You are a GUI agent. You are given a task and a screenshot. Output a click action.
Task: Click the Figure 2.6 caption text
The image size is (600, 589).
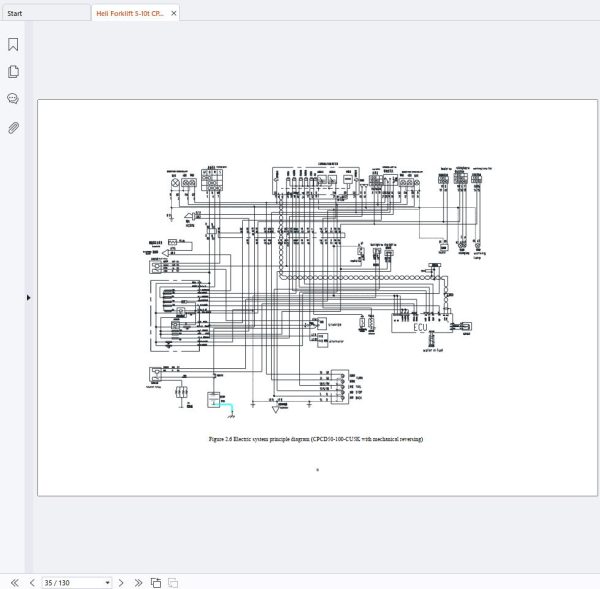(x=316, y=439)
